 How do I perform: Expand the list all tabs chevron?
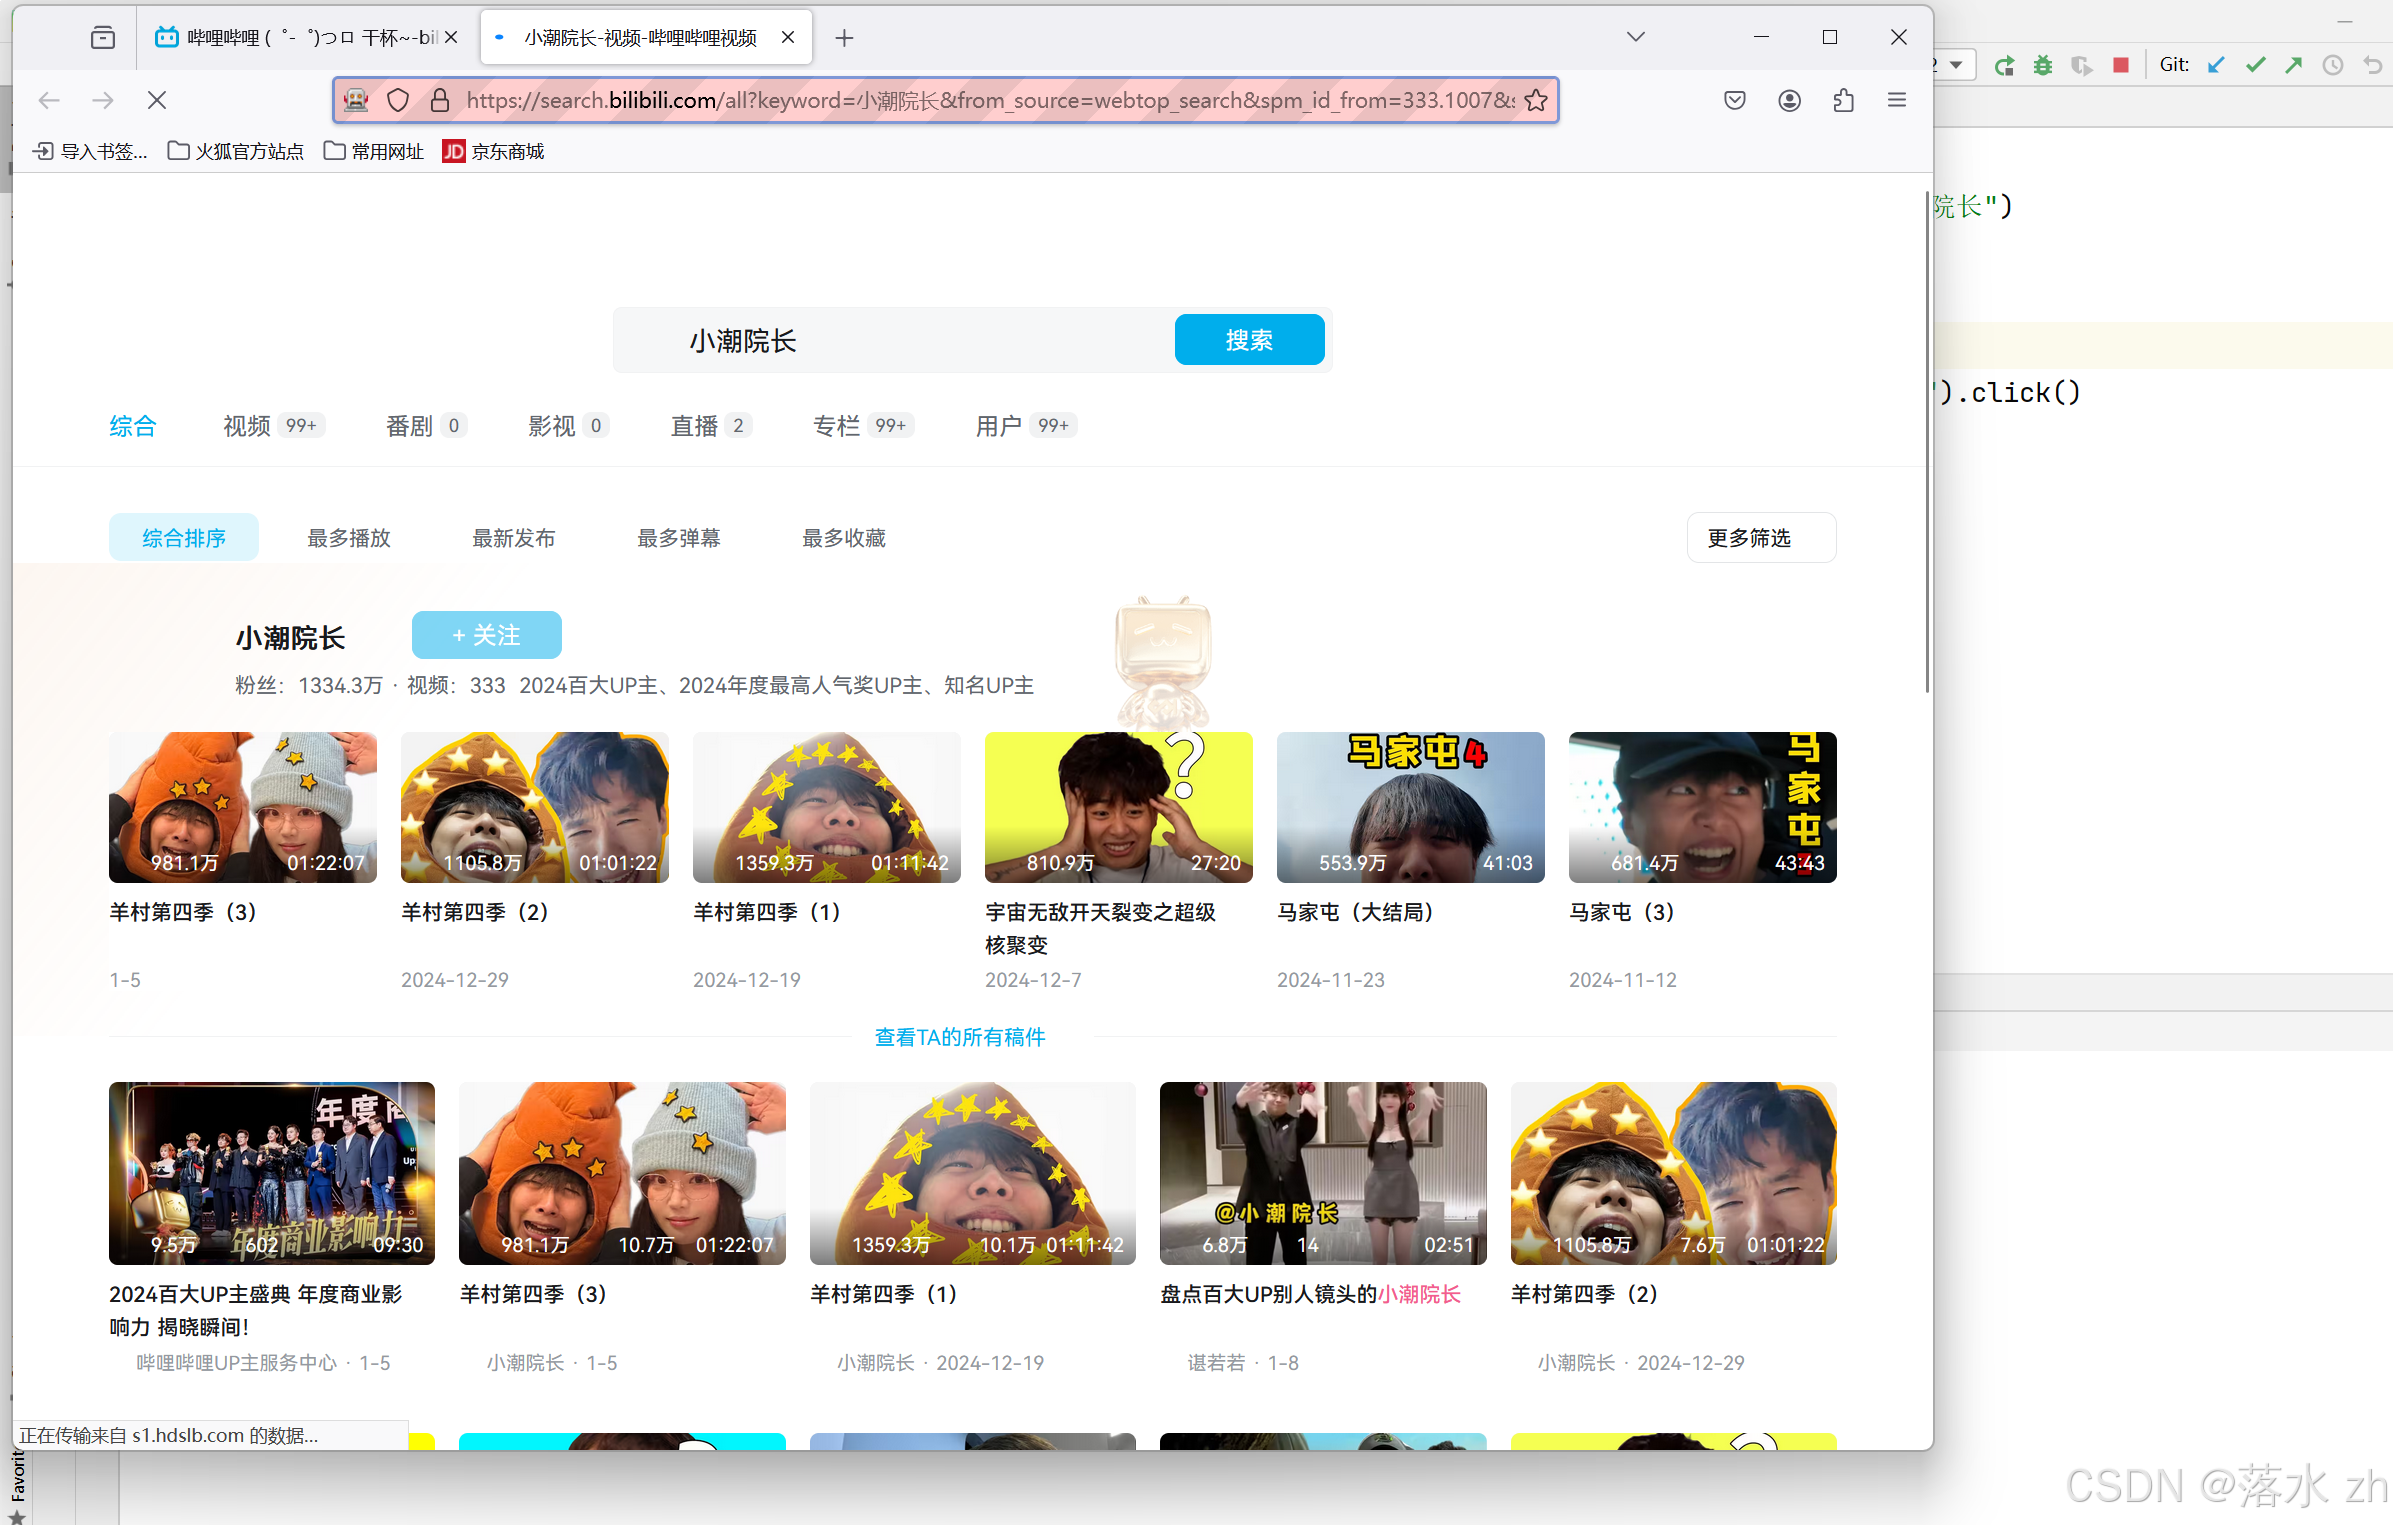tap(1635, 37)
